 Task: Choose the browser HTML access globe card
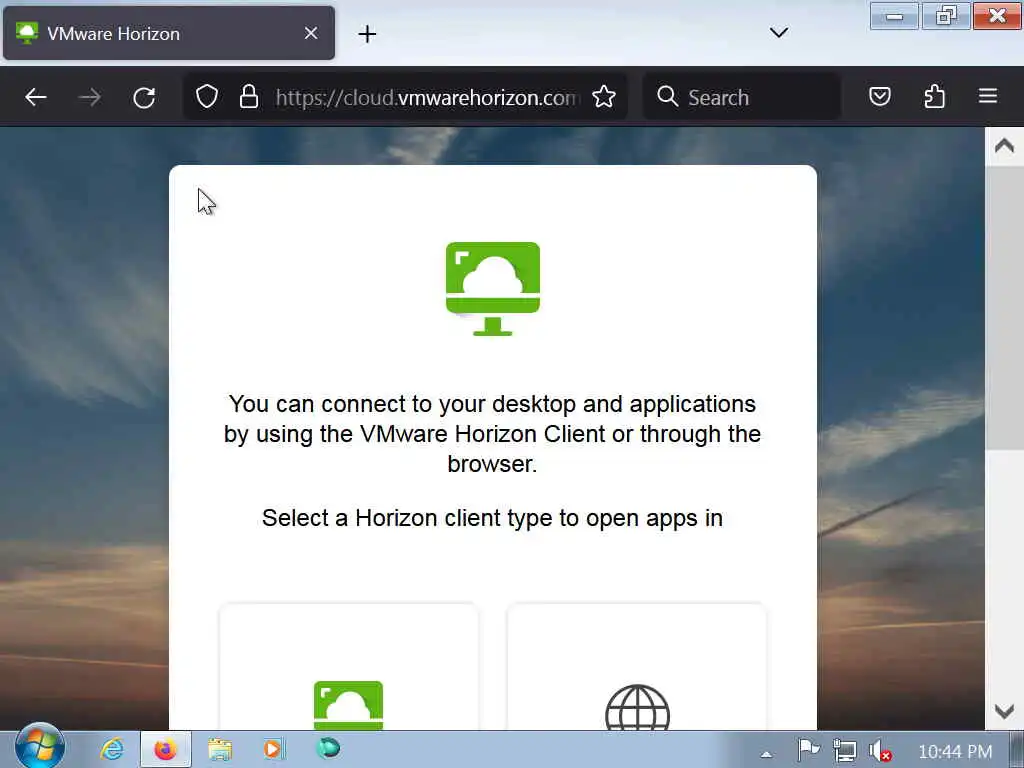click(636, 666)
